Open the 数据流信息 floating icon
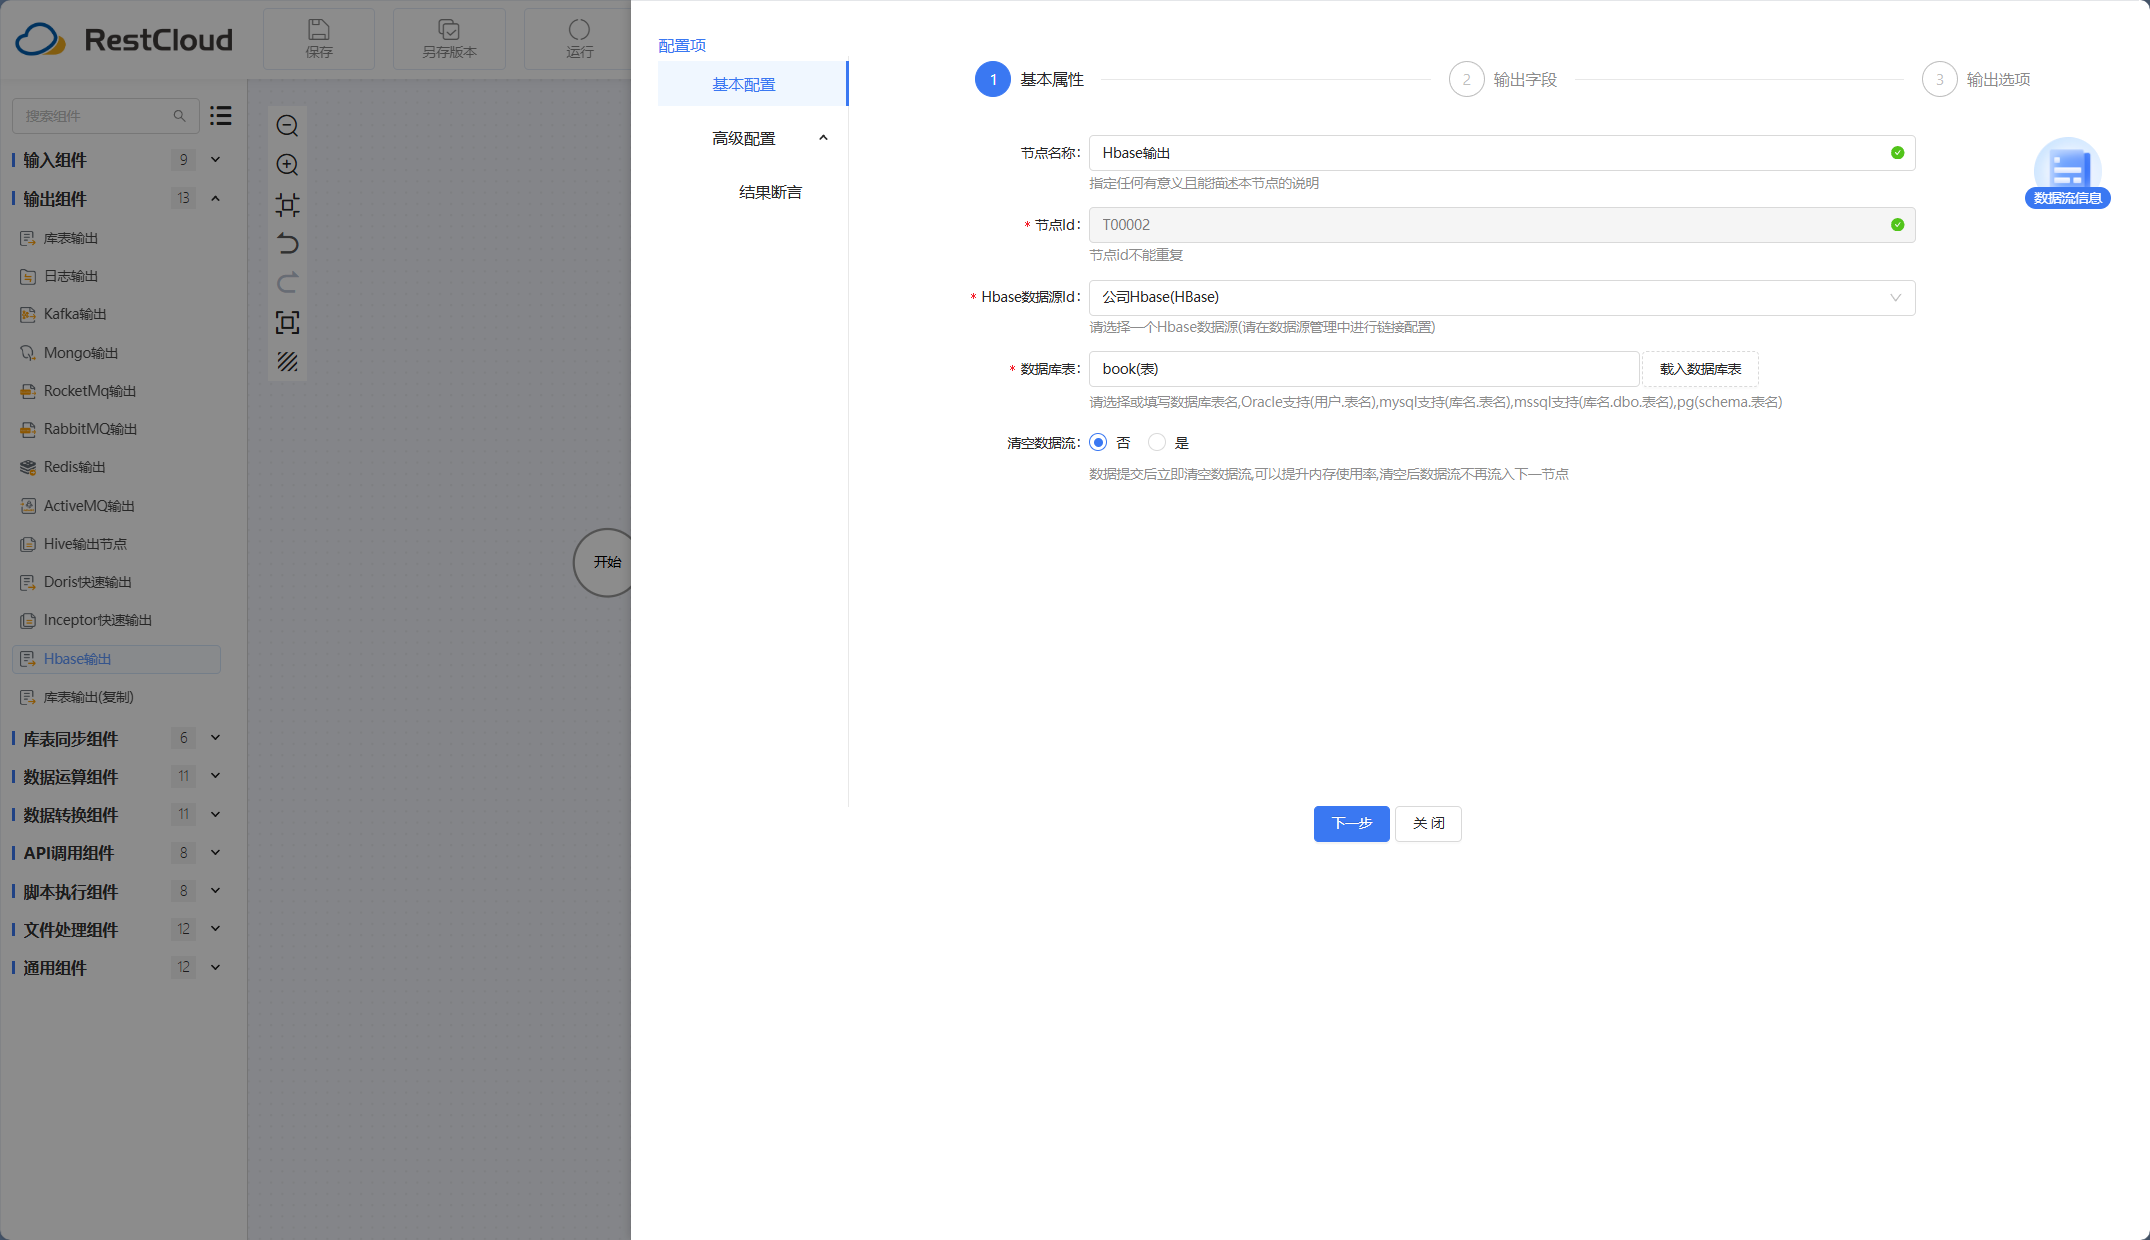 pos(2068,173)
